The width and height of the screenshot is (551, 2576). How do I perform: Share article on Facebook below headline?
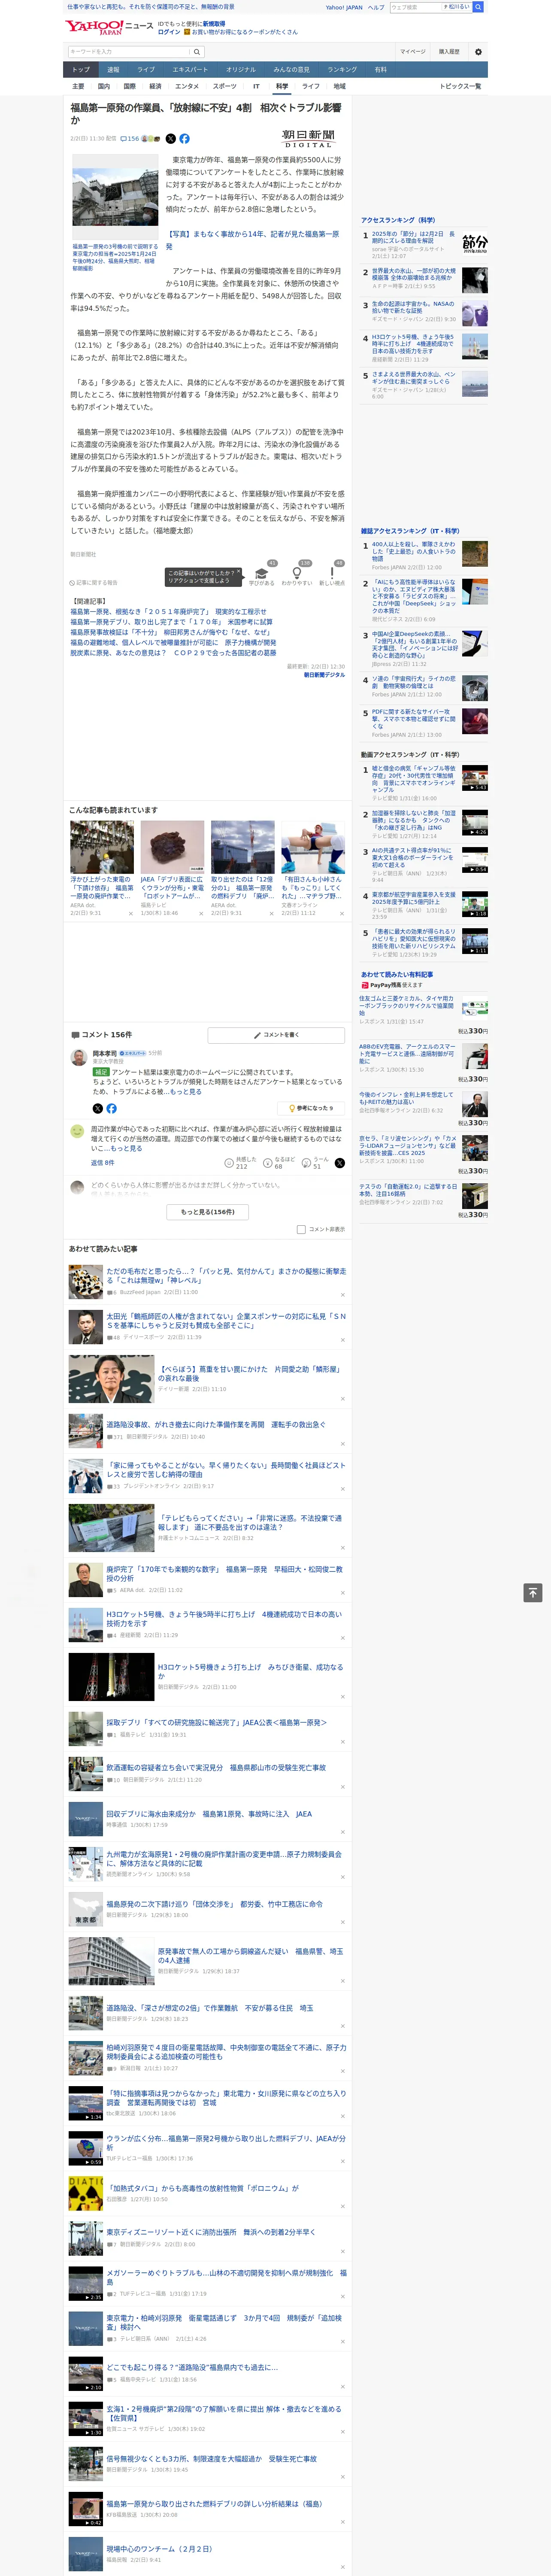coord(184,139)
